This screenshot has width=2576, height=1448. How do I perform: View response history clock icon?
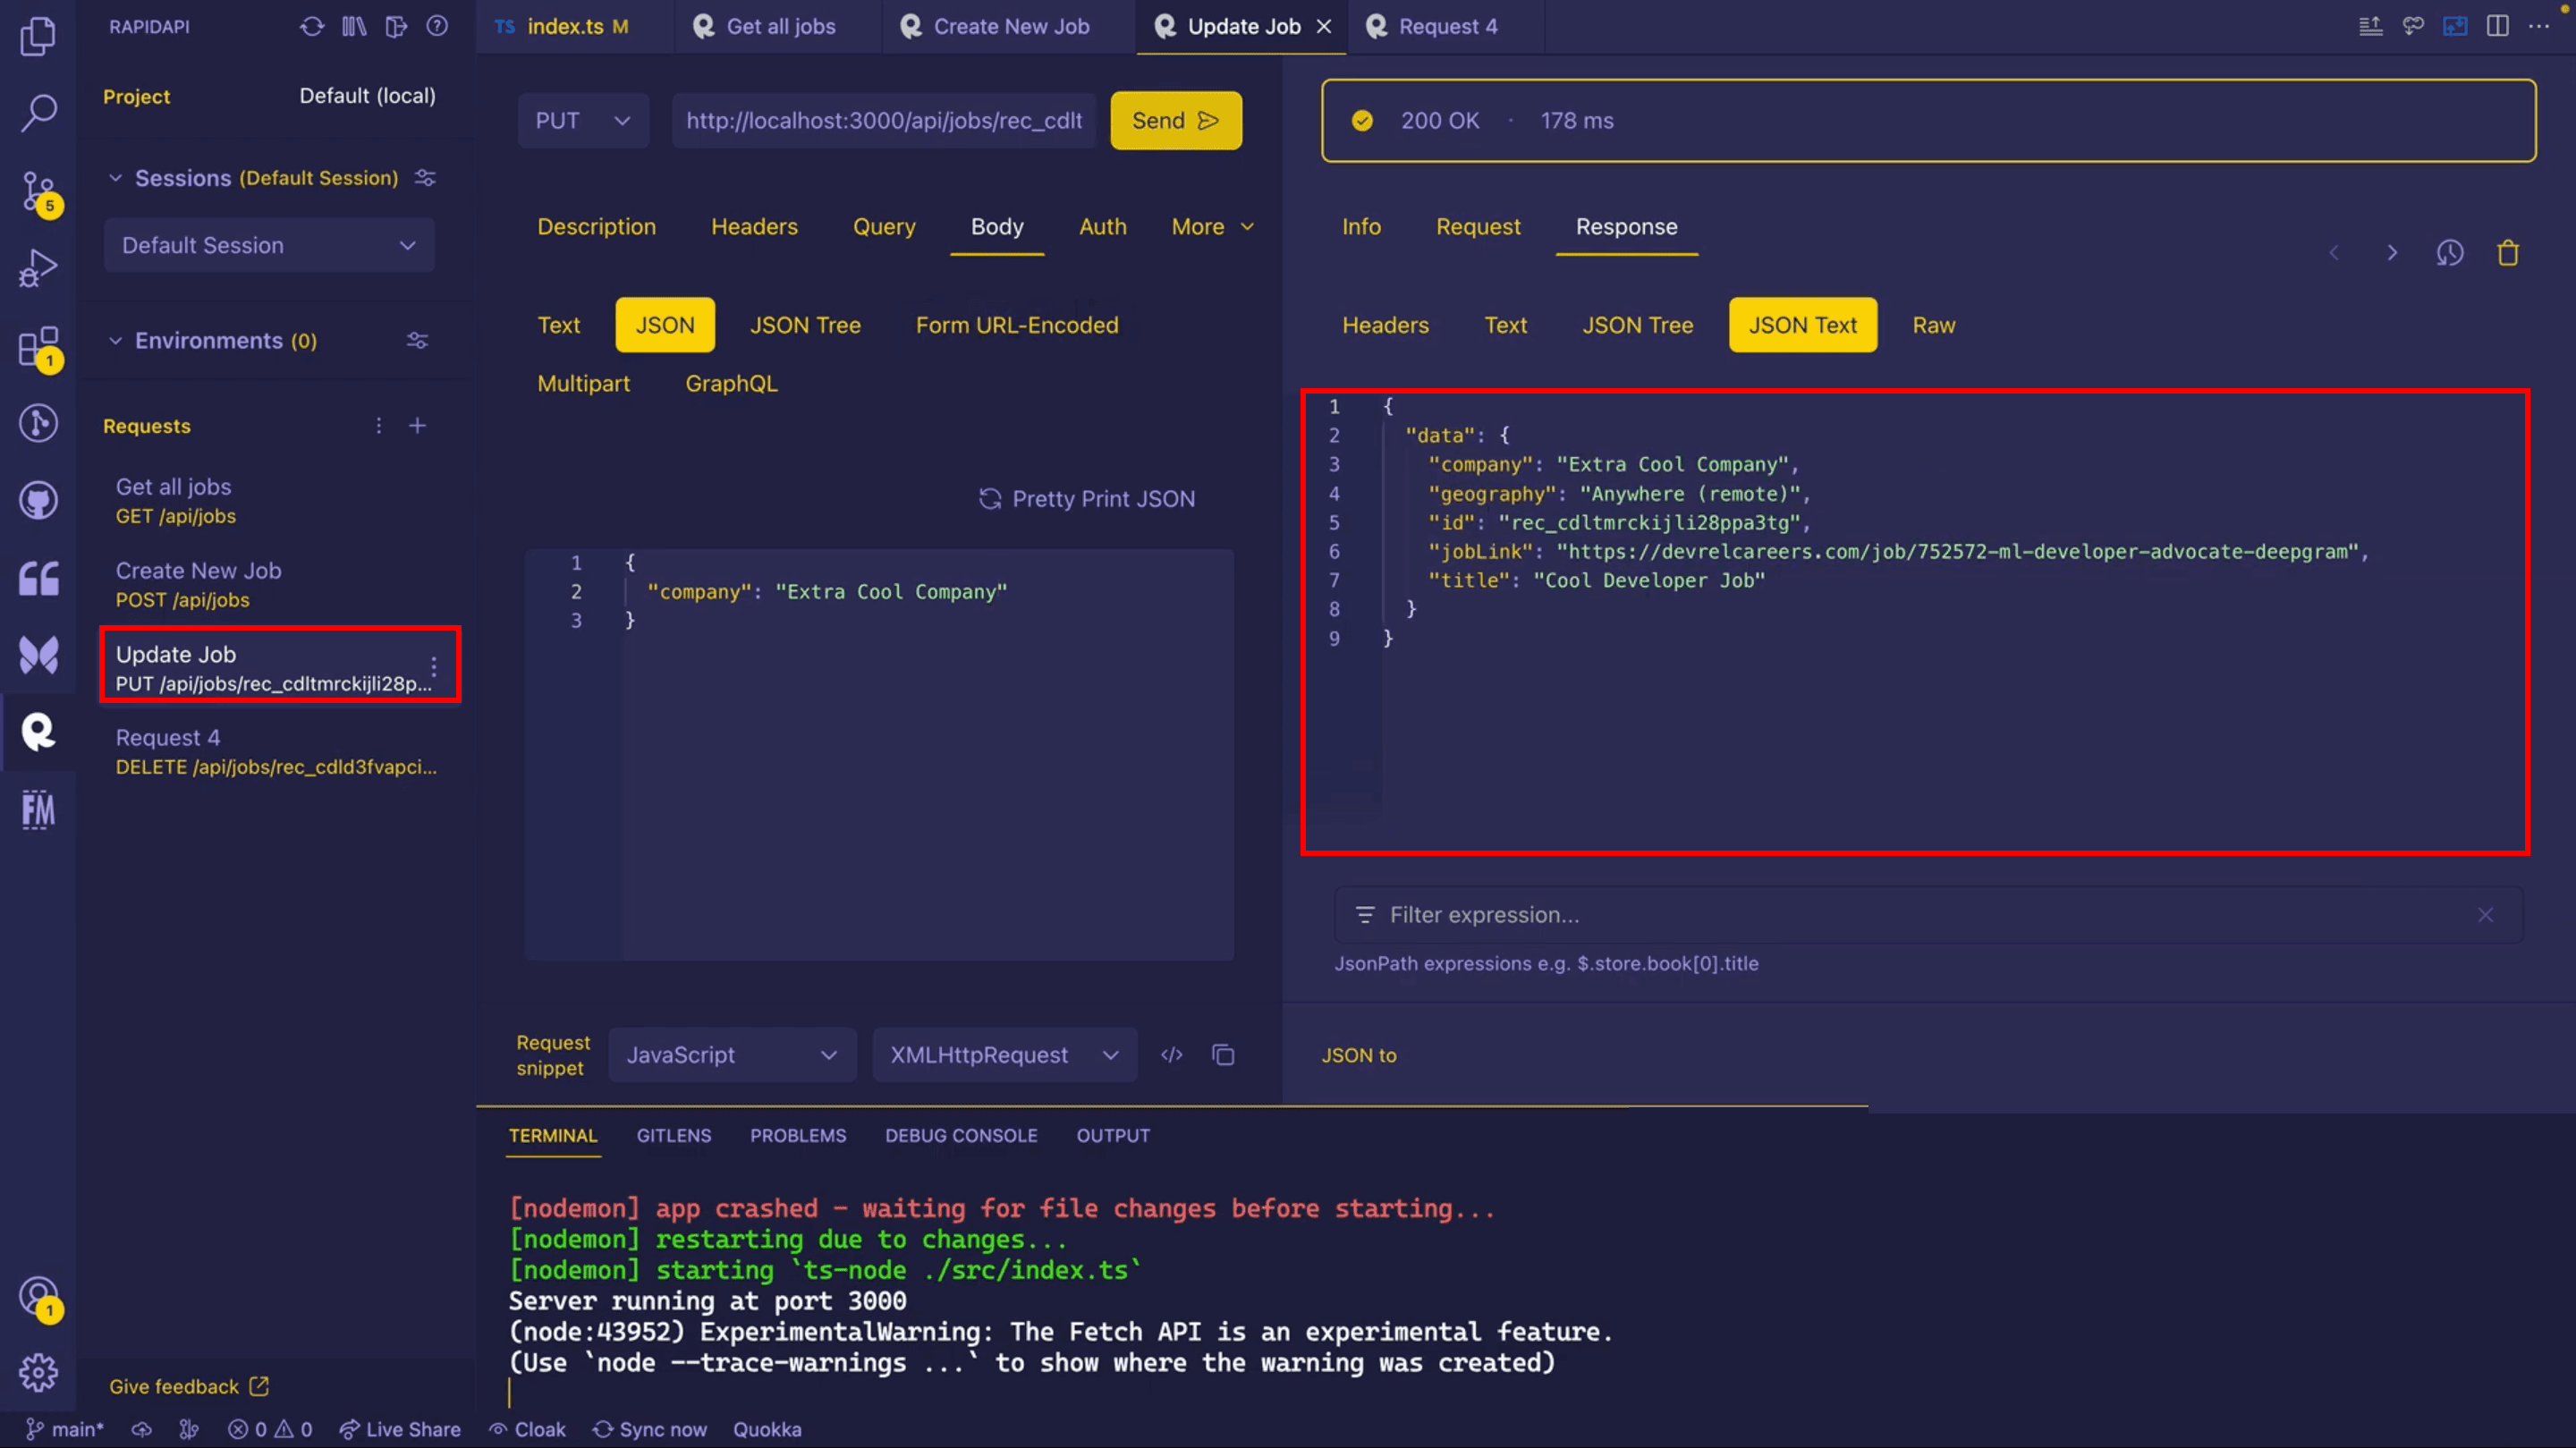[x=2449, y=253]
